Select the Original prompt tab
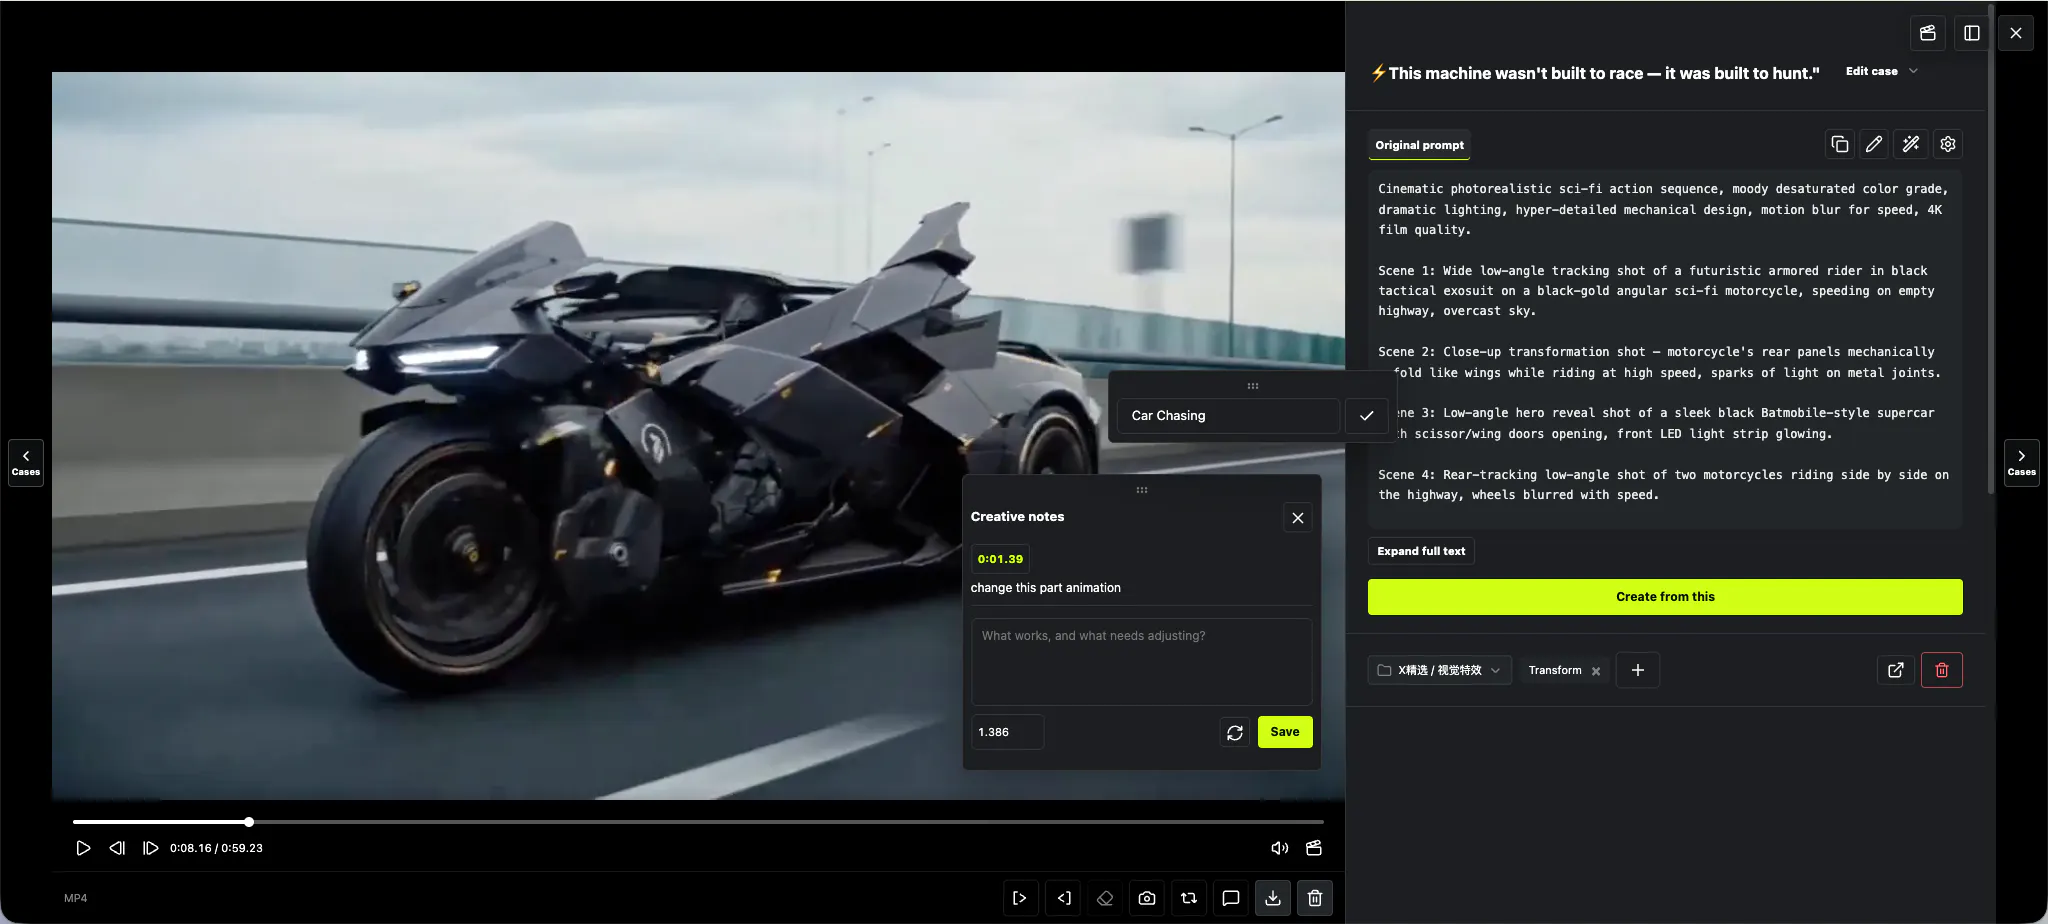 tap(1419, 145)
